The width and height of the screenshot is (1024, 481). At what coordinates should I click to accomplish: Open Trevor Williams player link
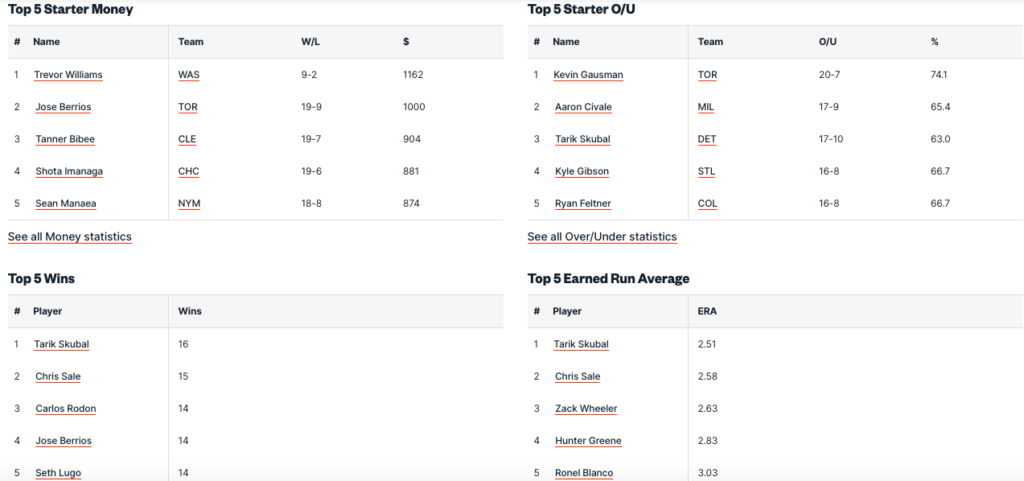68,75
